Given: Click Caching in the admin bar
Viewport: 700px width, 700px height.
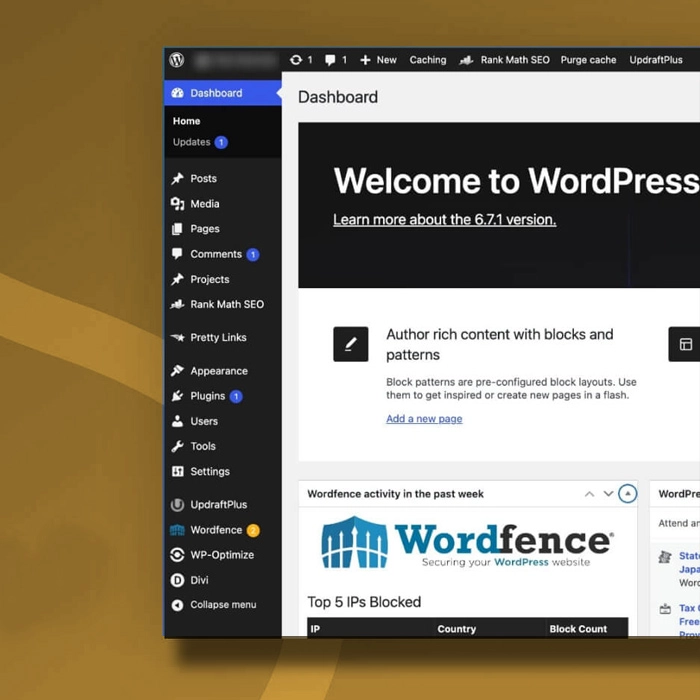Looking at the screenshot, I should tap(428, 60).
